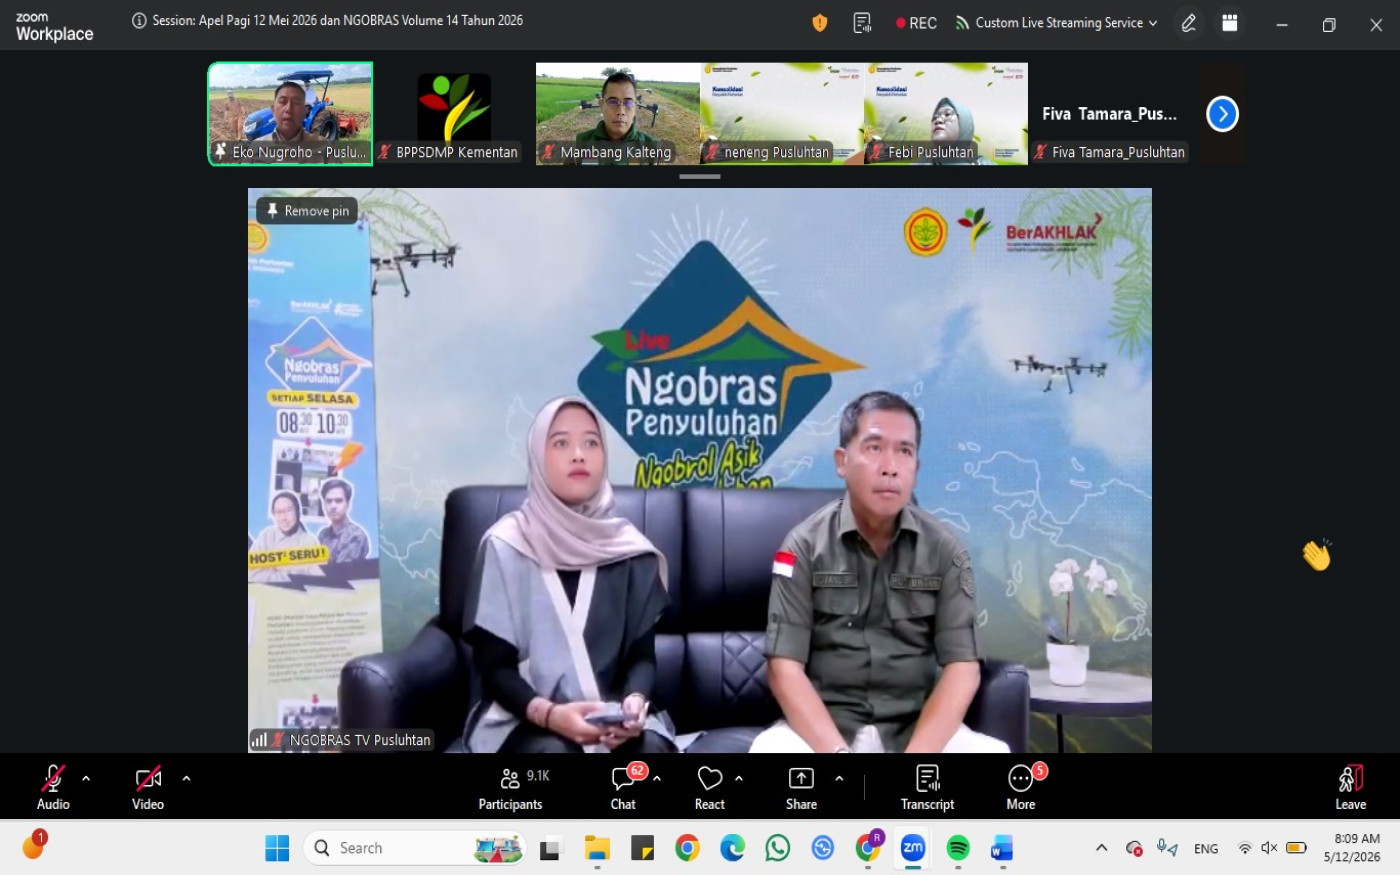Click the Zoom Workplace logo
The width and height of the screenshot is (1400, 875).
coord(54,27)
